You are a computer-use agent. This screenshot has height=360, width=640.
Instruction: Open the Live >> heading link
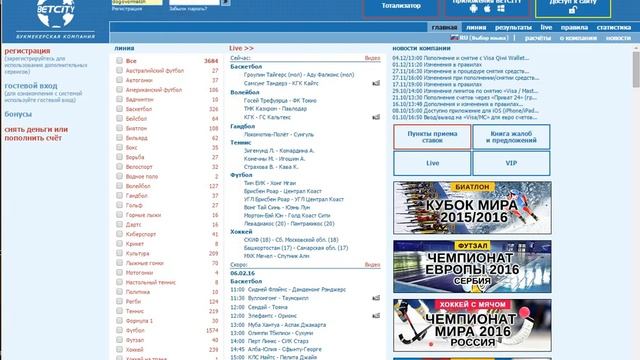coord(241,48)
